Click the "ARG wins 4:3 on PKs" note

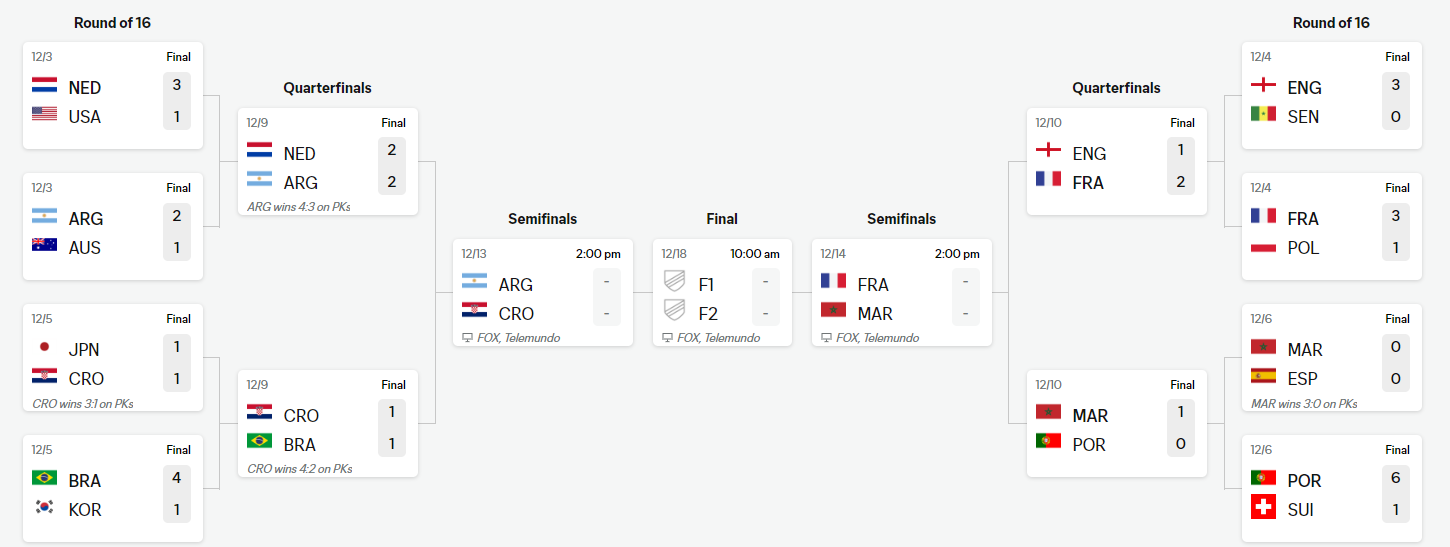tap(298, 207)
